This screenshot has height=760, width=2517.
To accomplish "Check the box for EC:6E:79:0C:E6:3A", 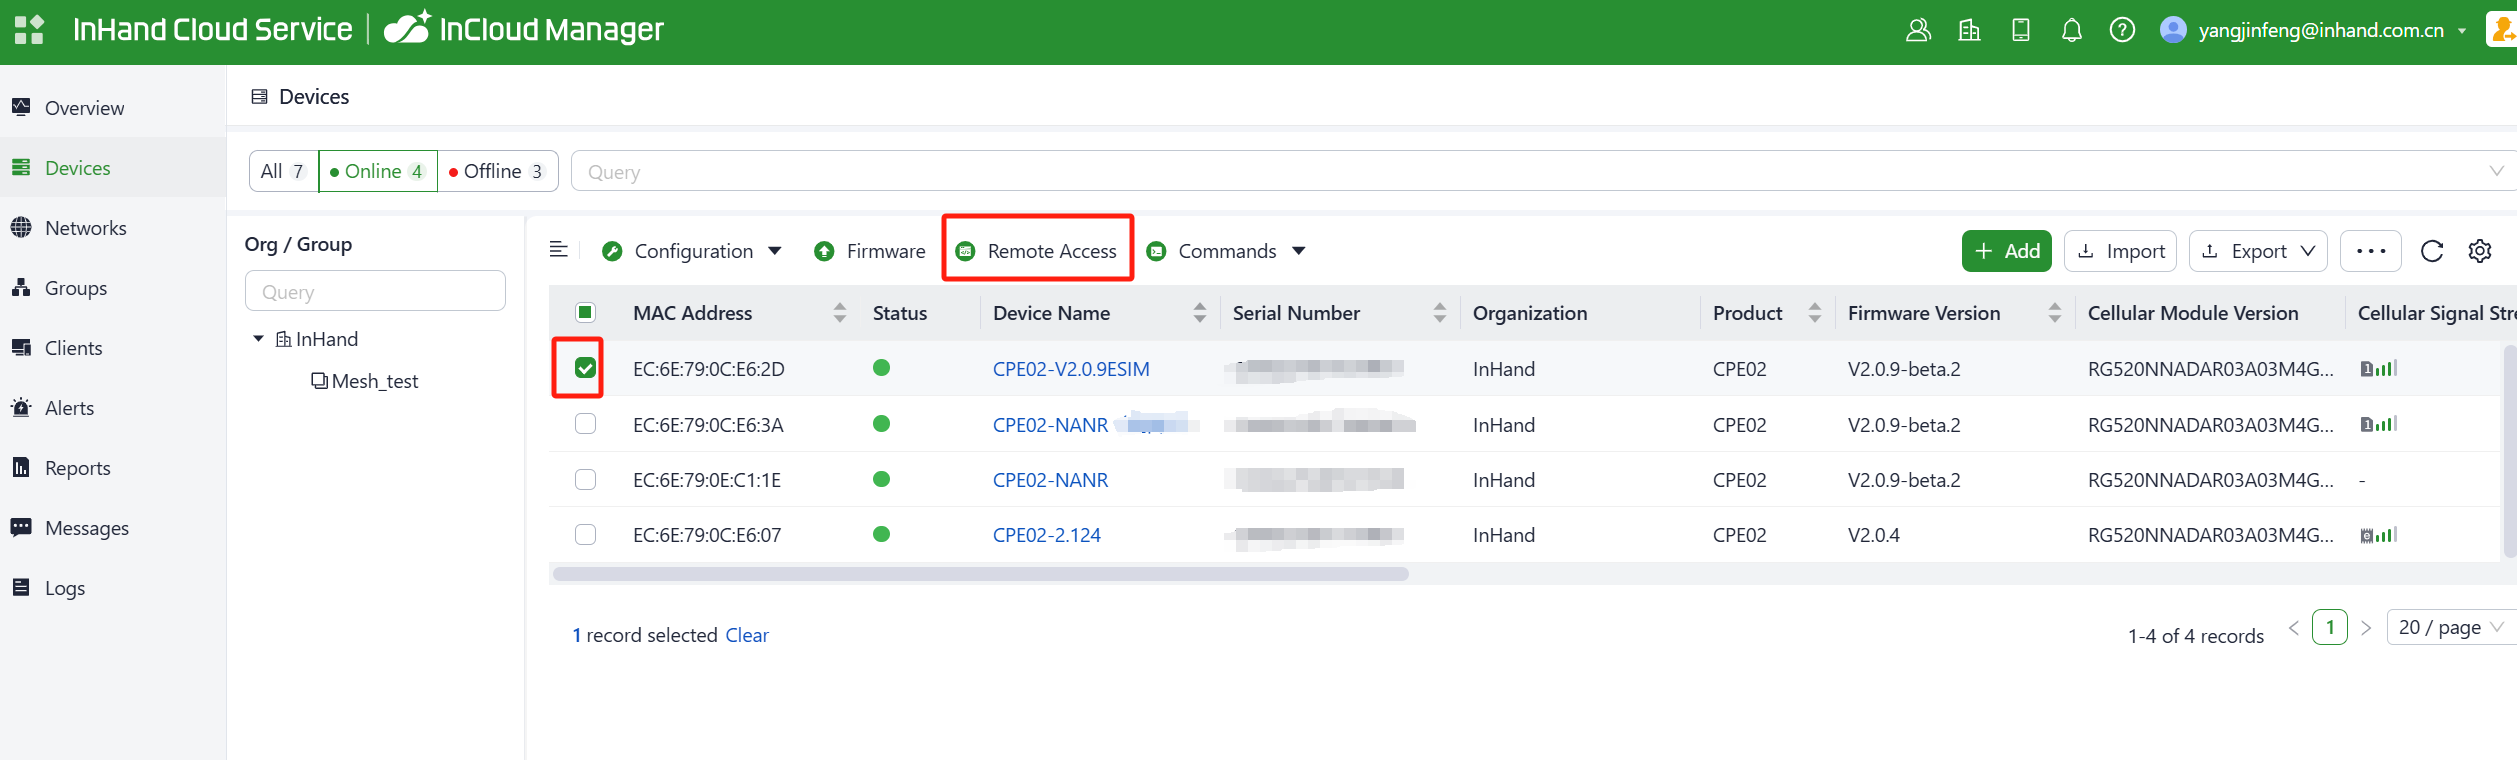I will point(586,424).
